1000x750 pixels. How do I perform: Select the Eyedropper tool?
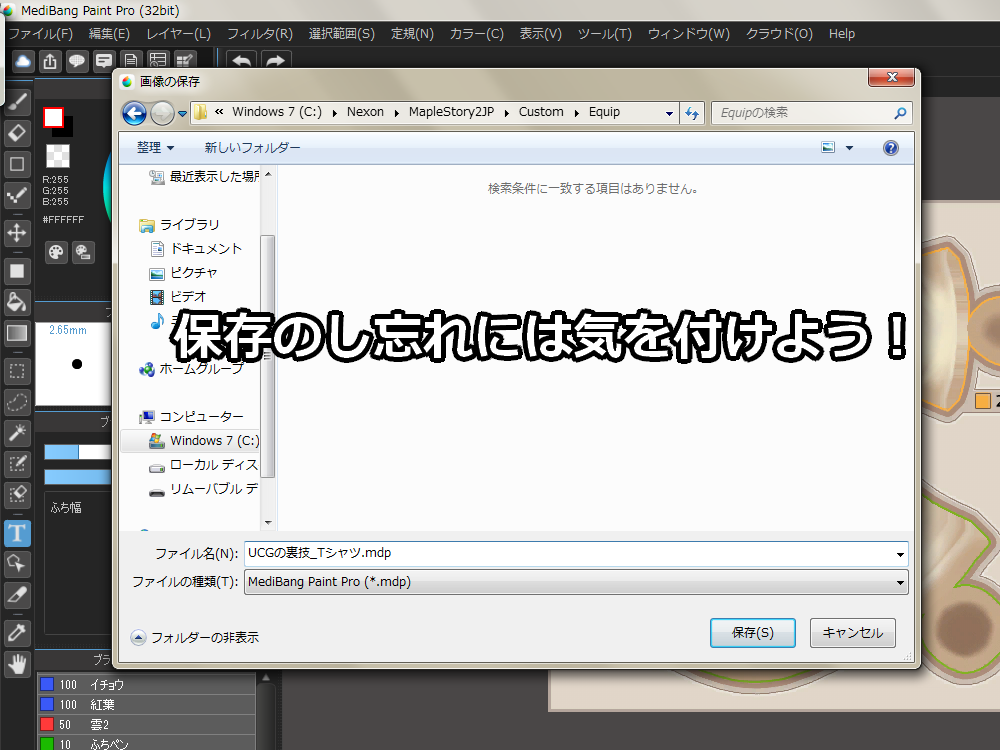[x=17, y=633]
